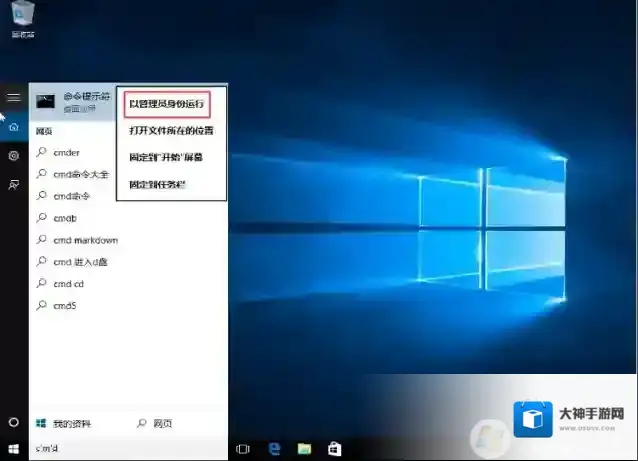The image size is (638, 461).
Task: Open the Windows Start button
Action: click(x=14, y=449)
